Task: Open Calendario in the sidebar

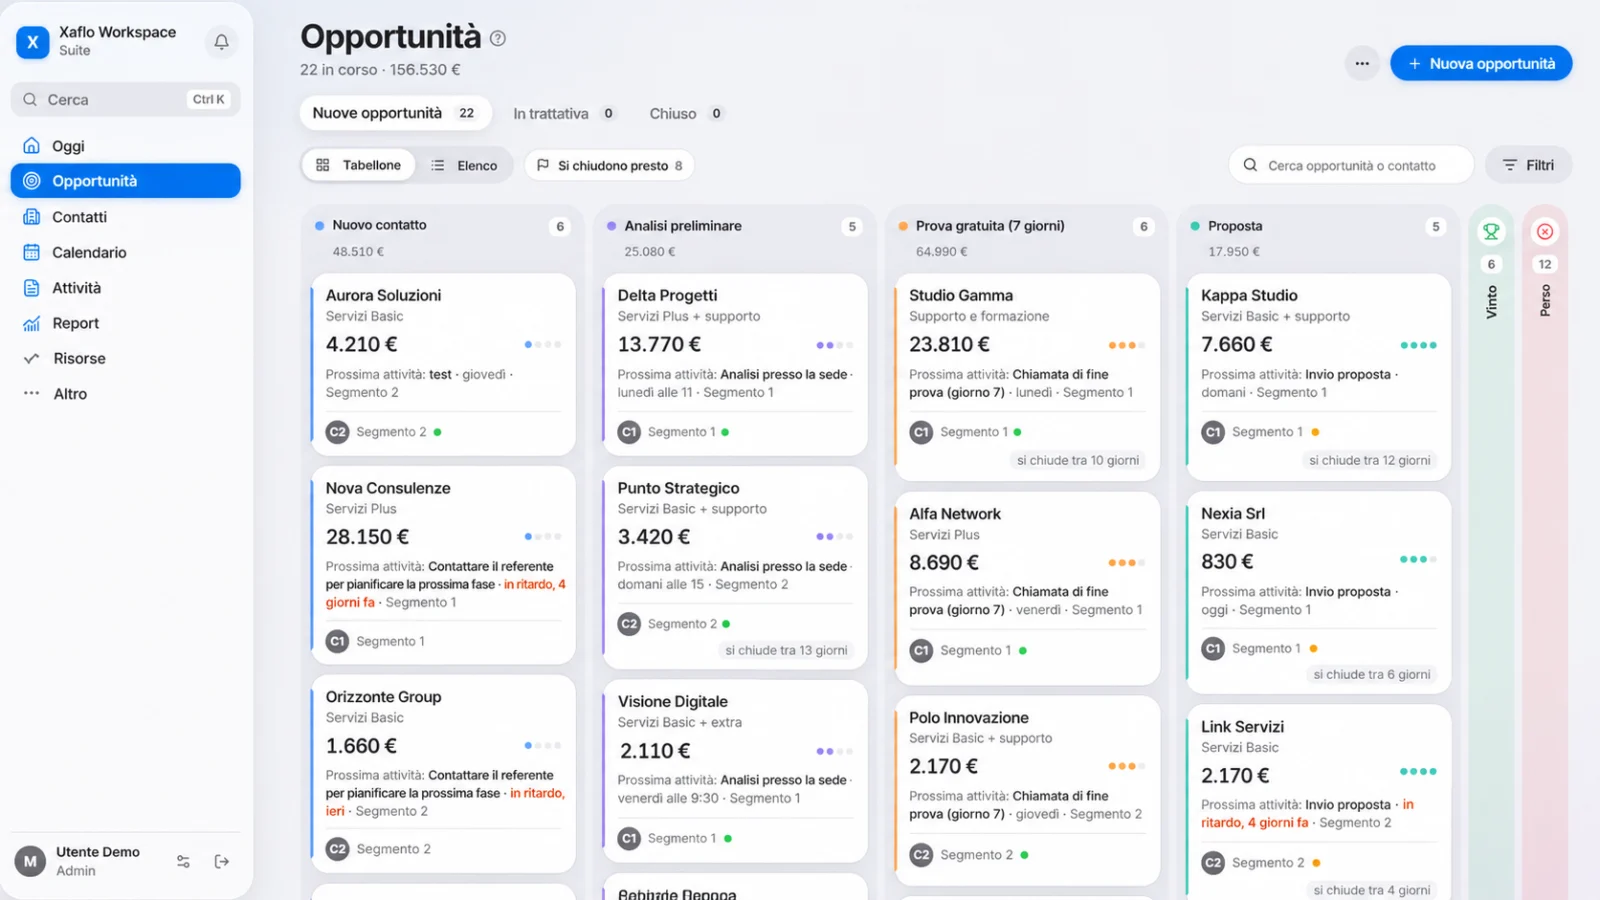Action: (125, 252)
